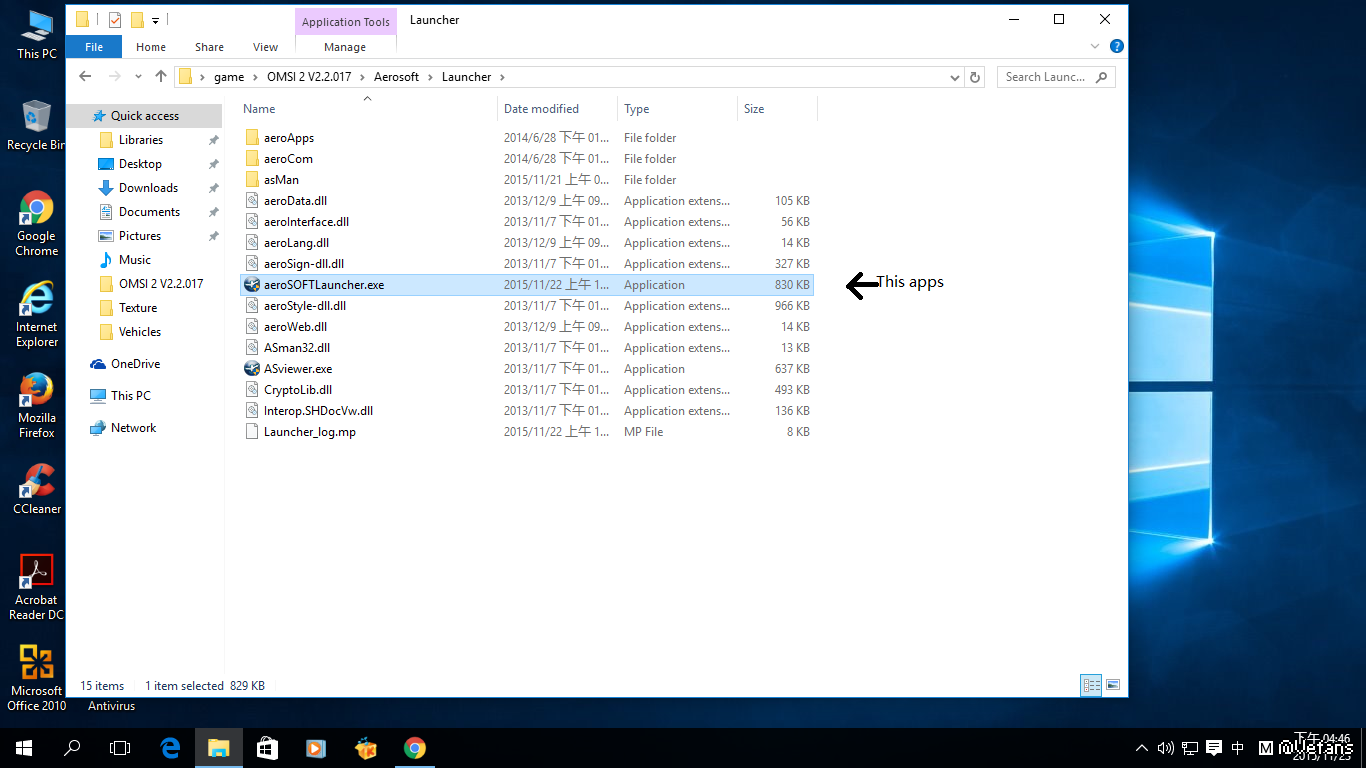Launch Microsoft Edge from the taskbar
The height and width of the screenshot is (768, 1366).
coord(170,747)
